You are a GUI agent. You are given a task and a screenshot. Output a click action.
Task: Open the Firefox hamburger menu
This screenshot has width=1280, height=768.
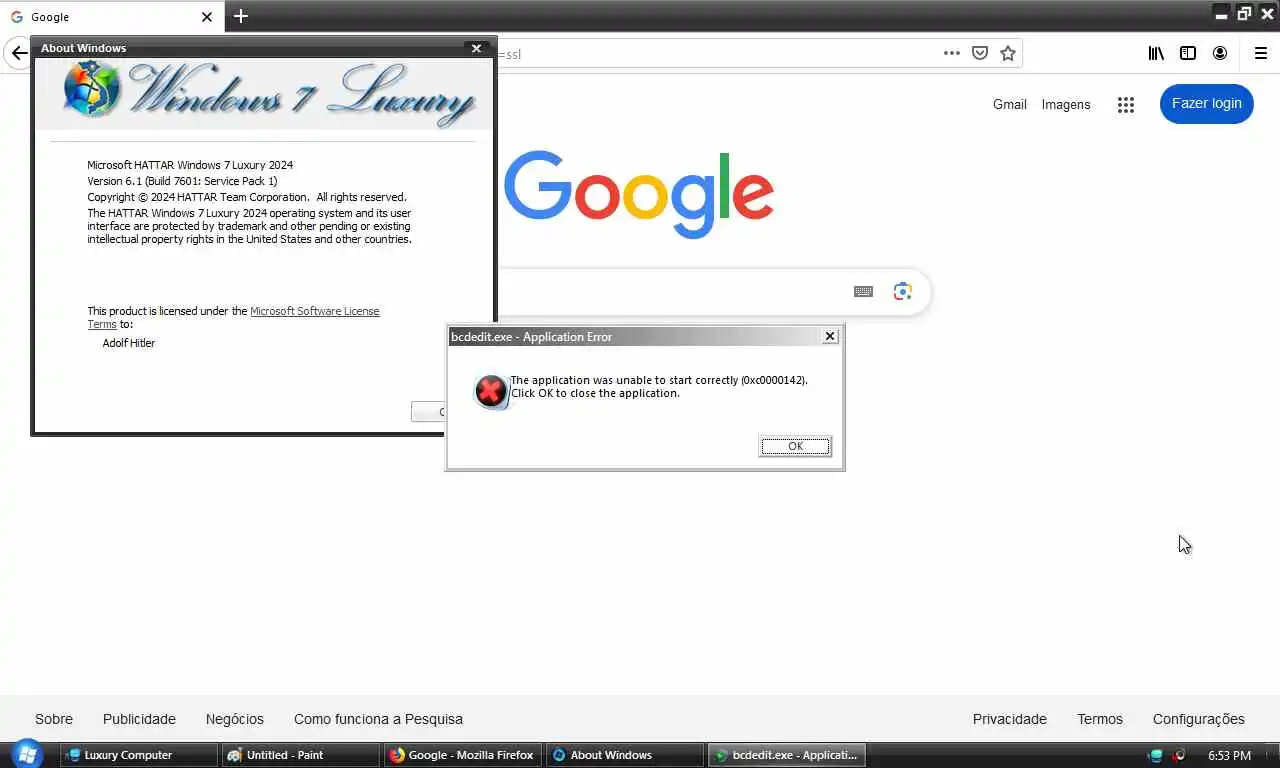(1260, 53)
